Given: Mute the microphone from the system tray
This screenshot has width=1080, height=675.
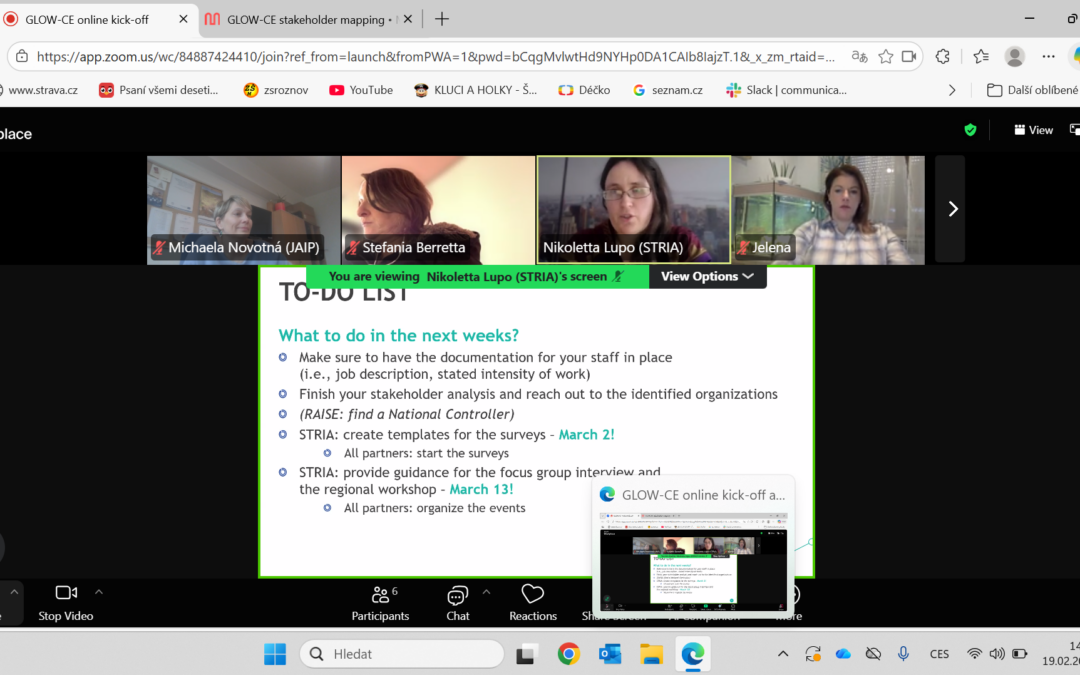Looking at the screenshot, I should pos(903,653).
